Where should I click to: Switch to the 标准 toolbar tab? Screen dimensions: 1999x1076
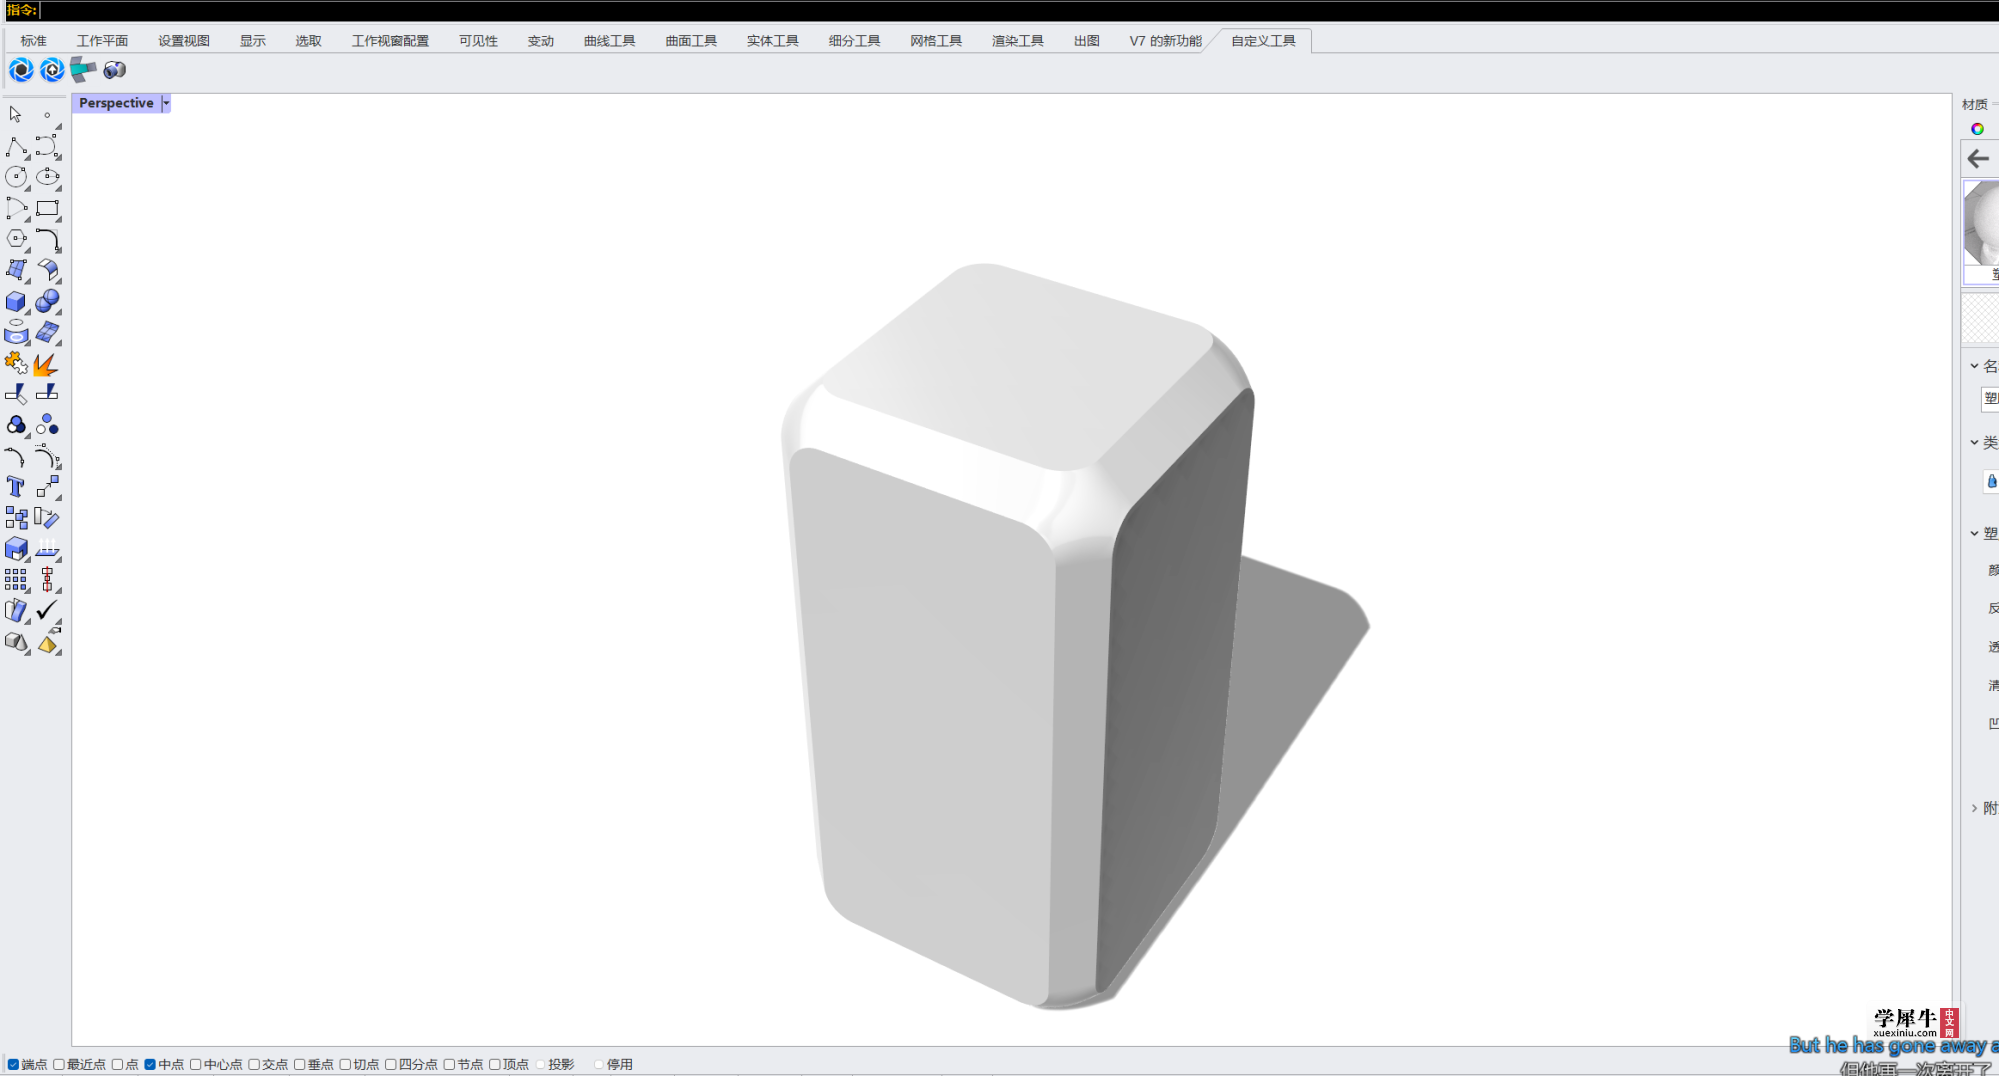coord(33,41)
